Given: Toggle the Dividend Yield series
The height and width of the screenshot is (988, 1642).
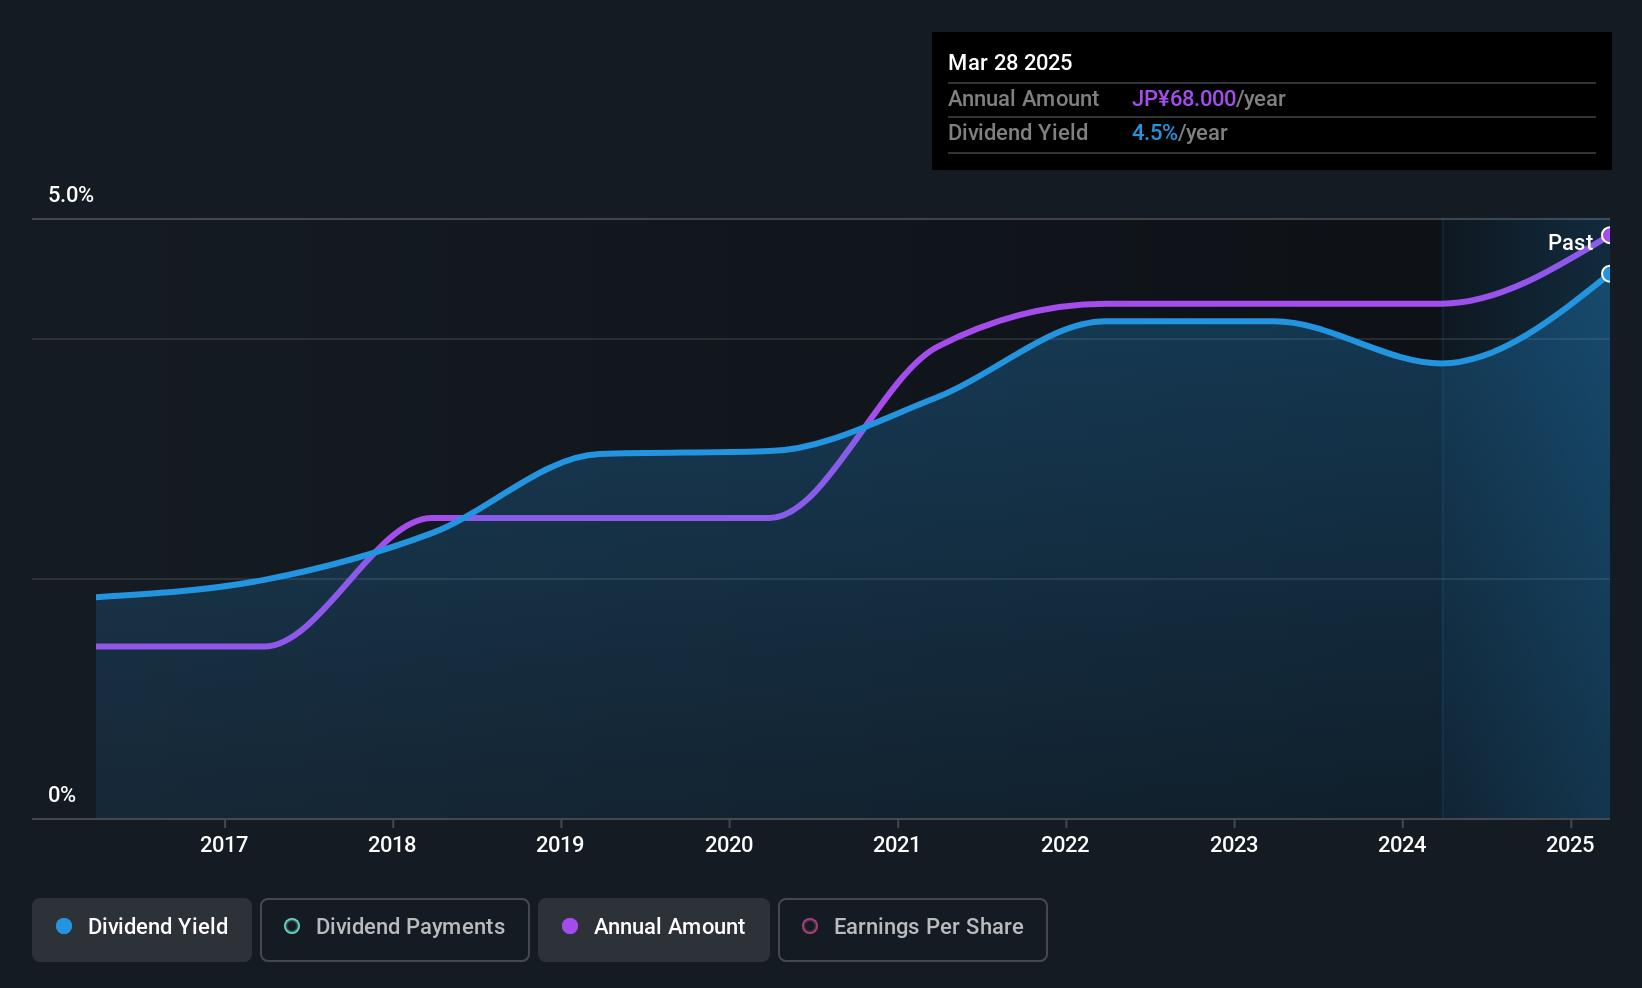Looking at the screenshot, I should pyautogui.click(x=142, y=928).
